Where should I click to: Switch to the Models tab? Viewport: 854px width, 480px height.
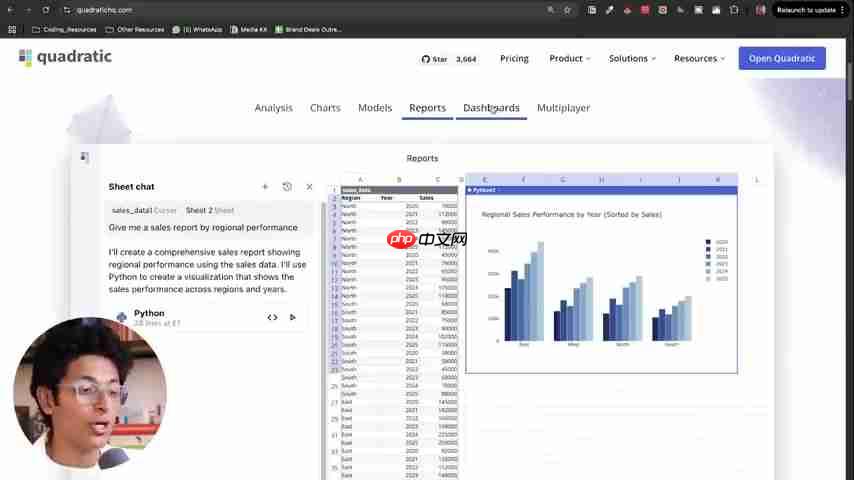point(375,108)
